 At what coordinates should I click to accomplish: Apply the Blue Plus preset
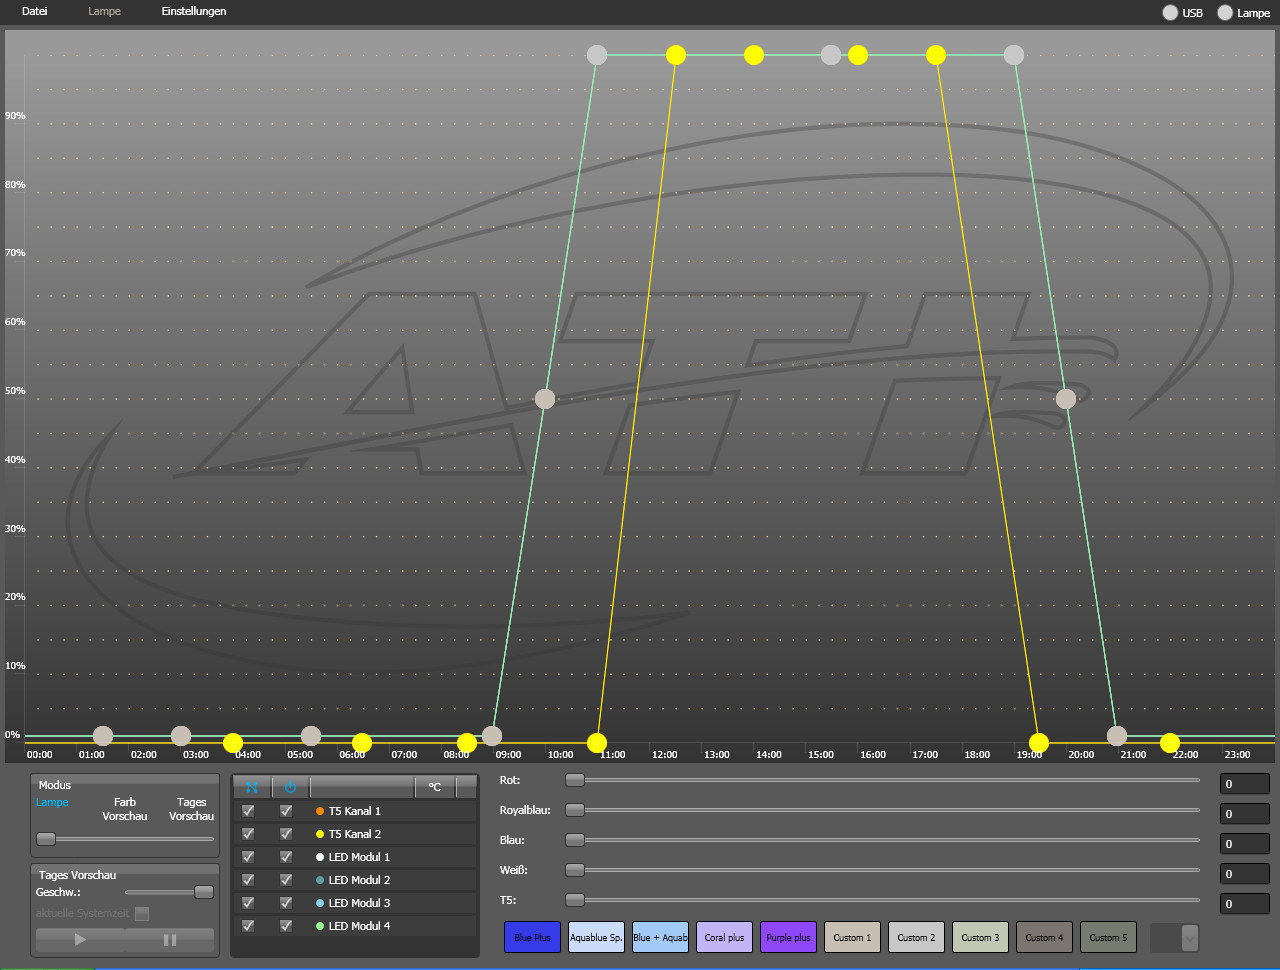pos(533,937)
